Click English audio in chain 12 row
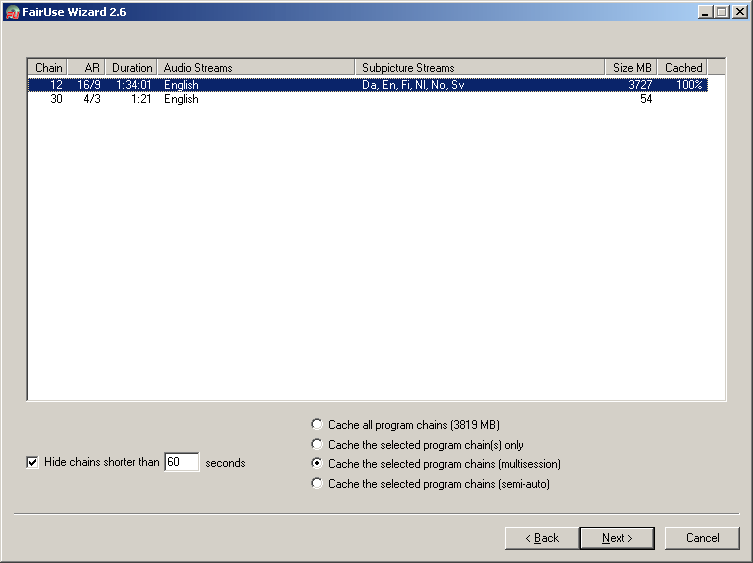 pyautogui.click(x=181, y=85)
